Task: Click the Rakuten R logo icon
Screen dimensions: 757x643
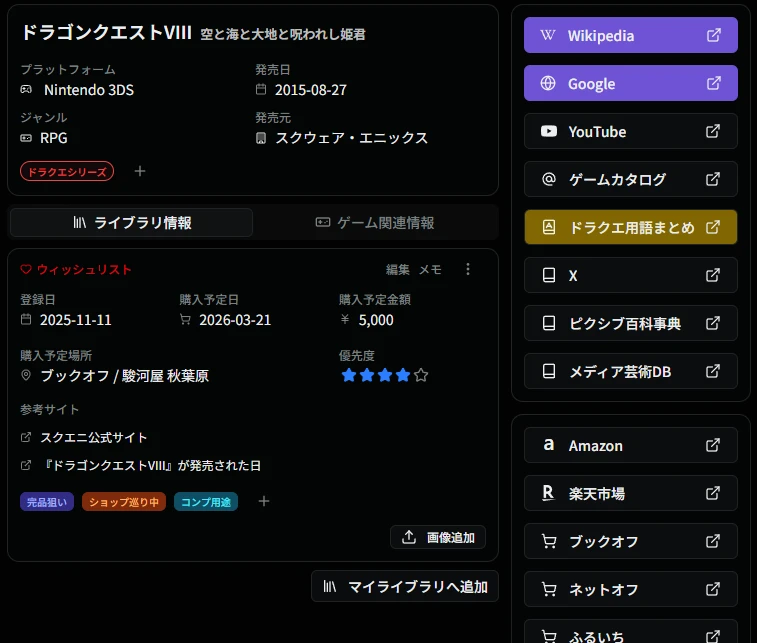Action: [548, 493]
